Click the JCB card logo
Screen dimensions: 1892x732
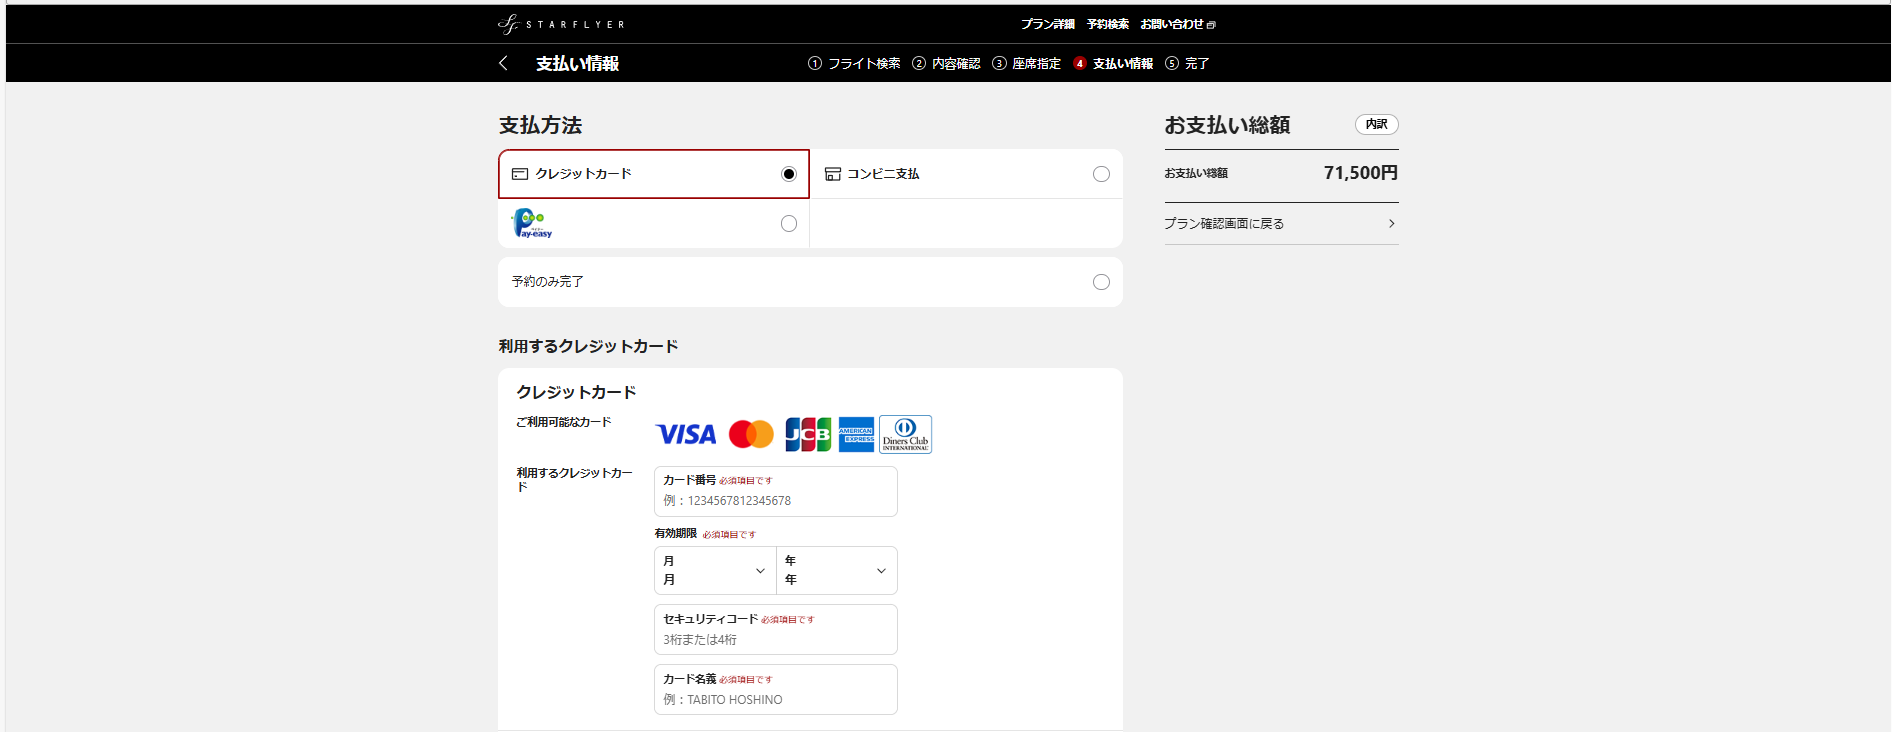808,435
